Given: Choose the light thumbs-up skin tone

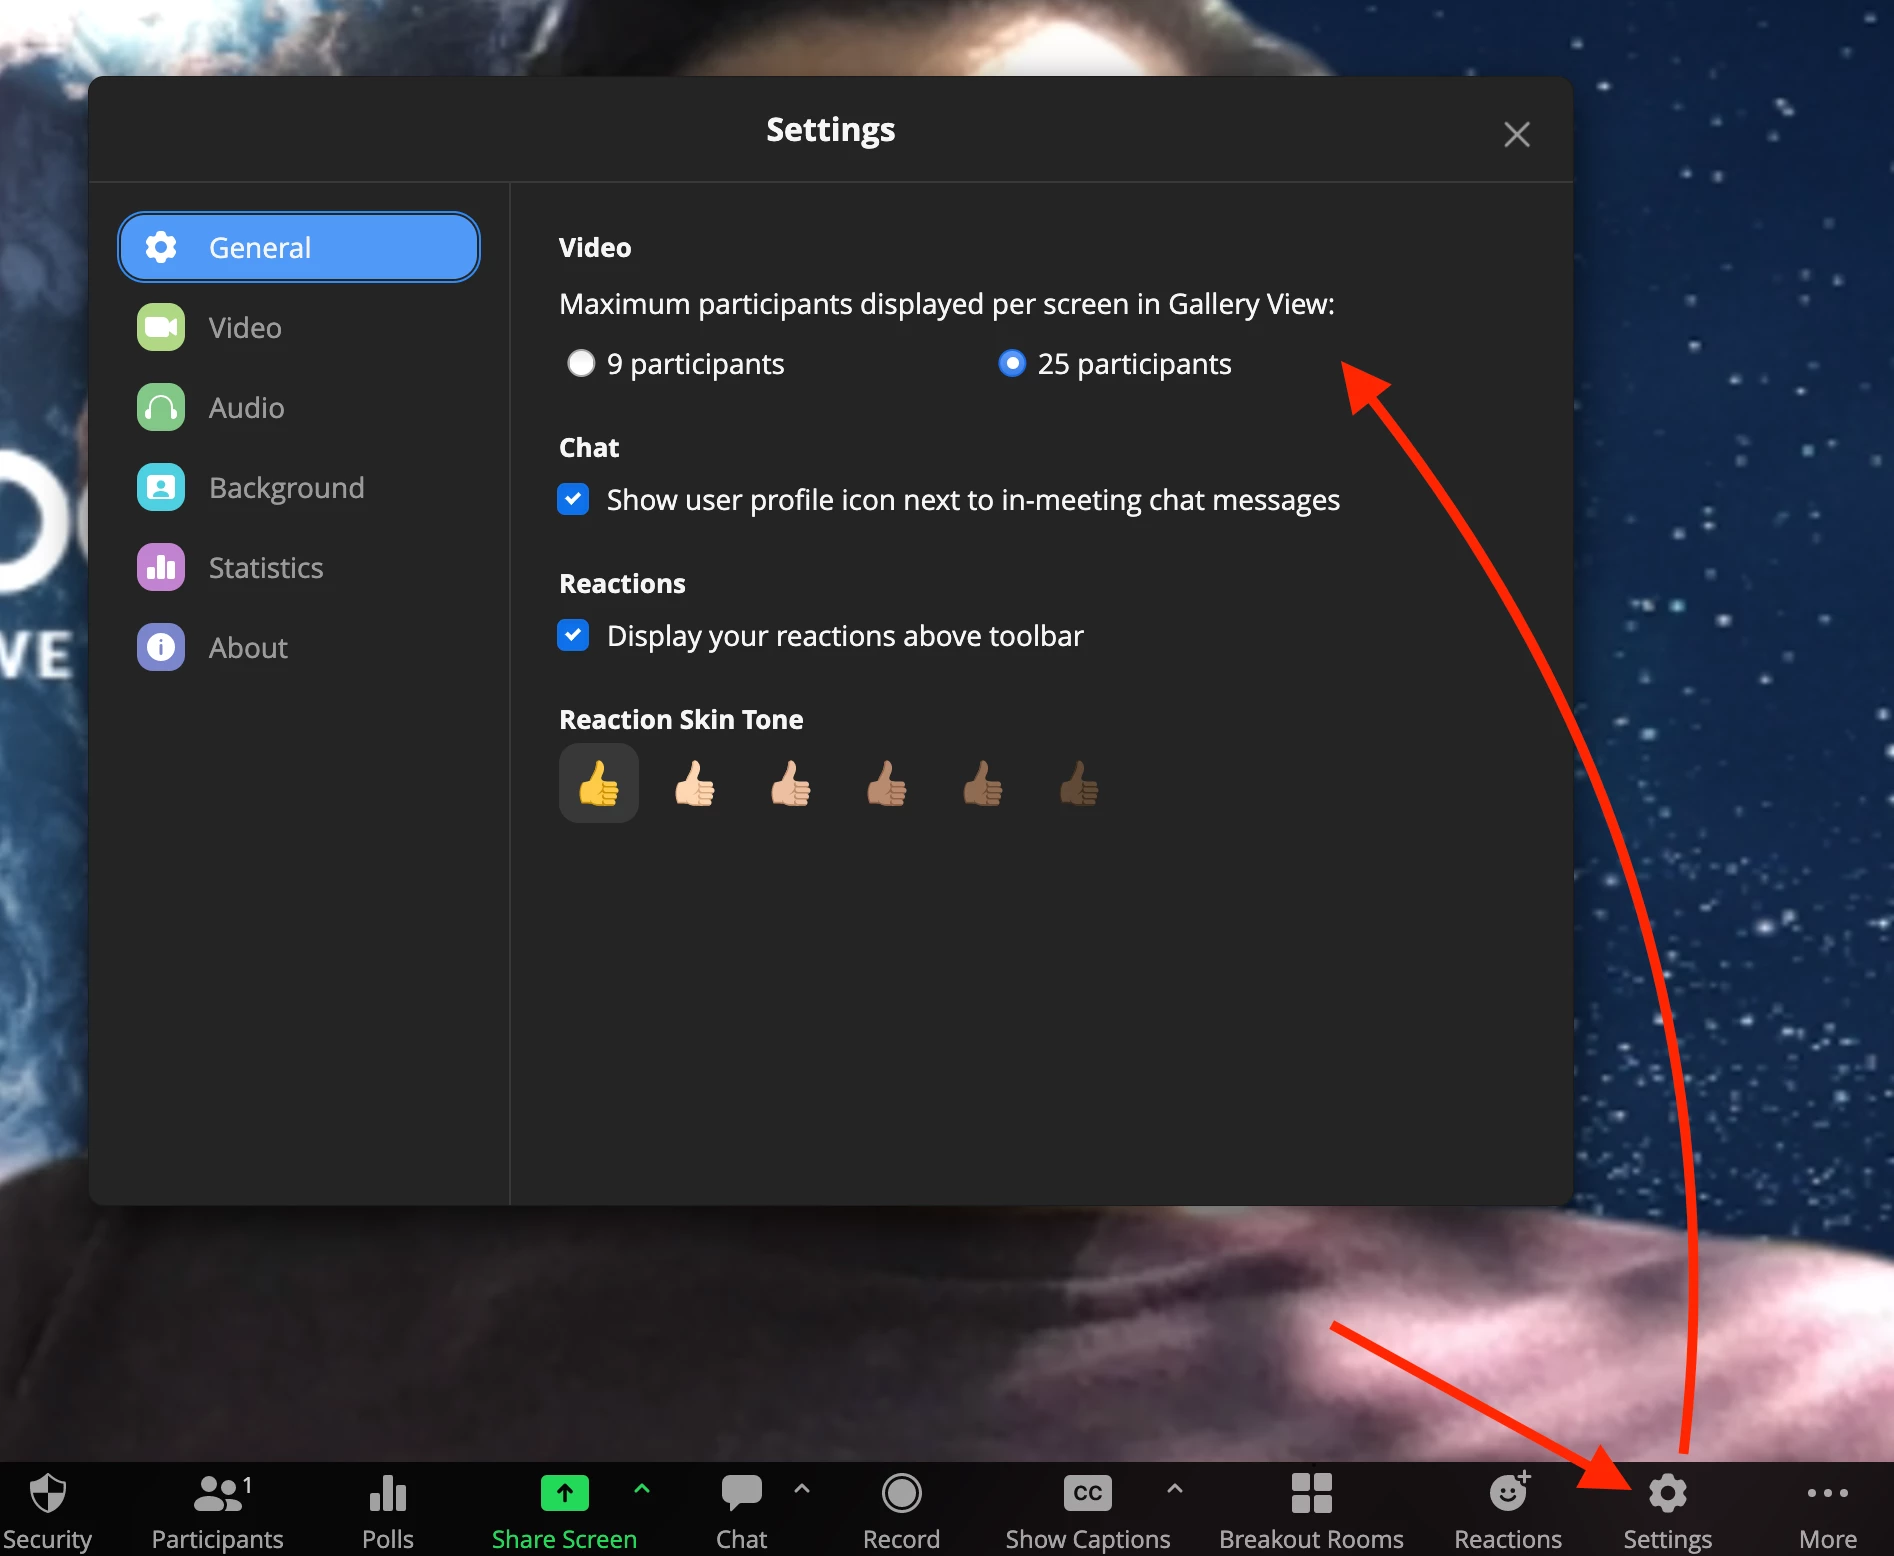Looking at the screenshot, I should click(695, 783).
